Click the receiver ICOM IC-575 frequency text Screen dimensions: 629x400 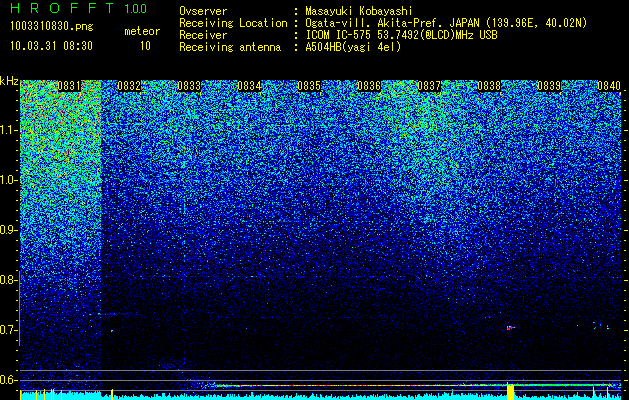(401, 35)
